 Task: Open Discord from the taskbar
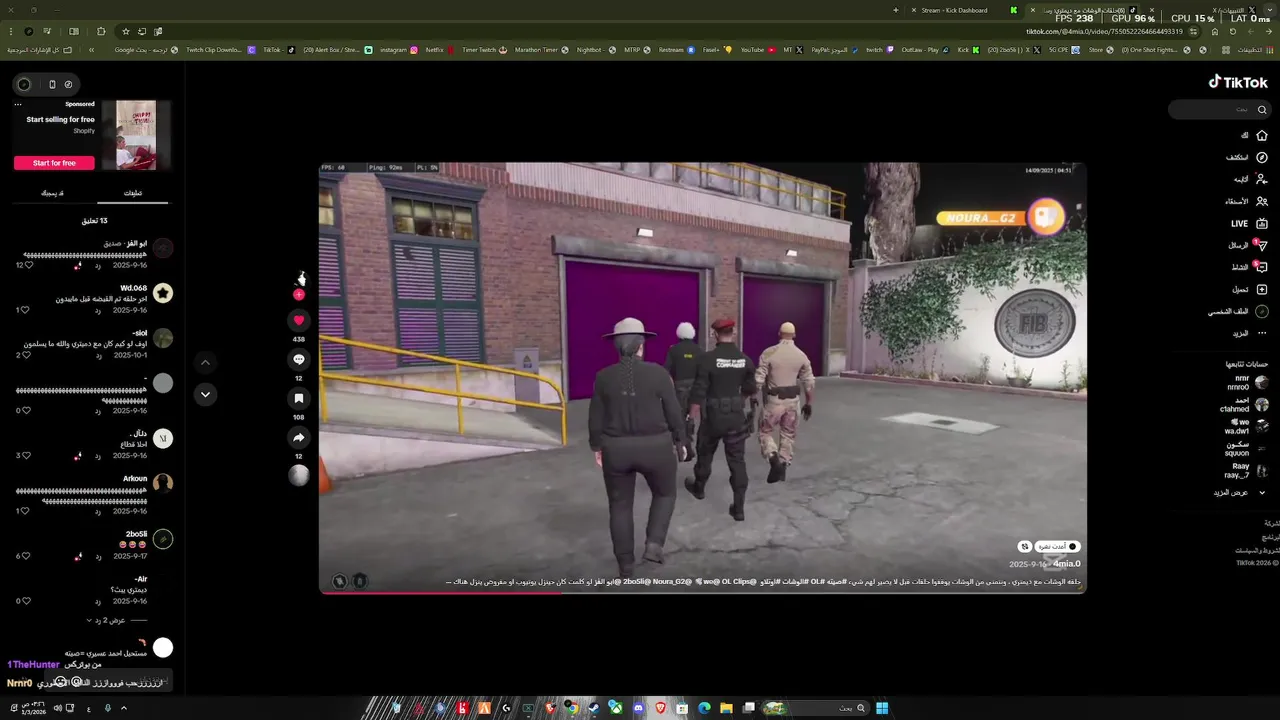[x=638, y=708]
